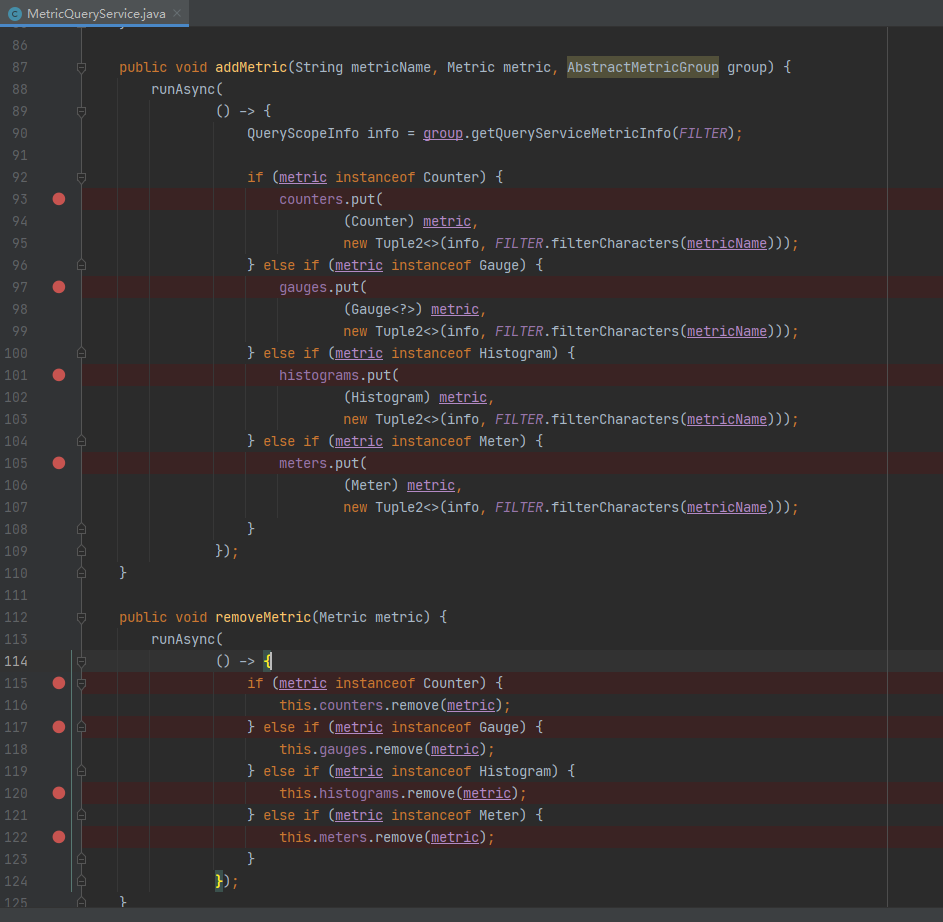
Task: Remove the breakpoint at counters.put line 93
Action: (59, 199)
